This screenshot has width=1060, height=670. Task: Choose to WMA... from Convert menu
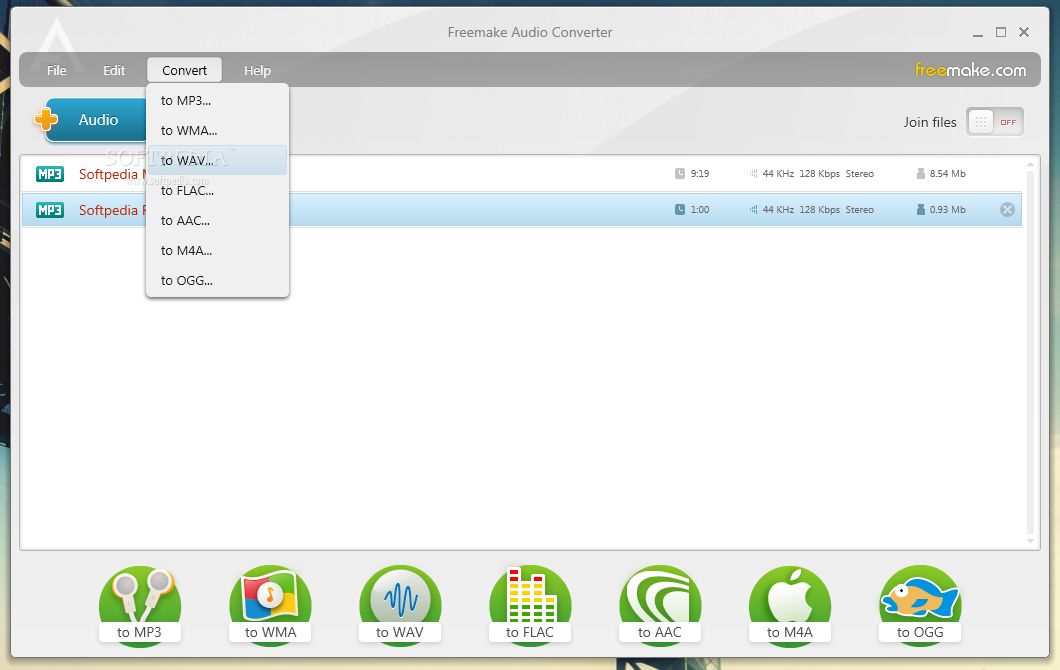[217, 130]
